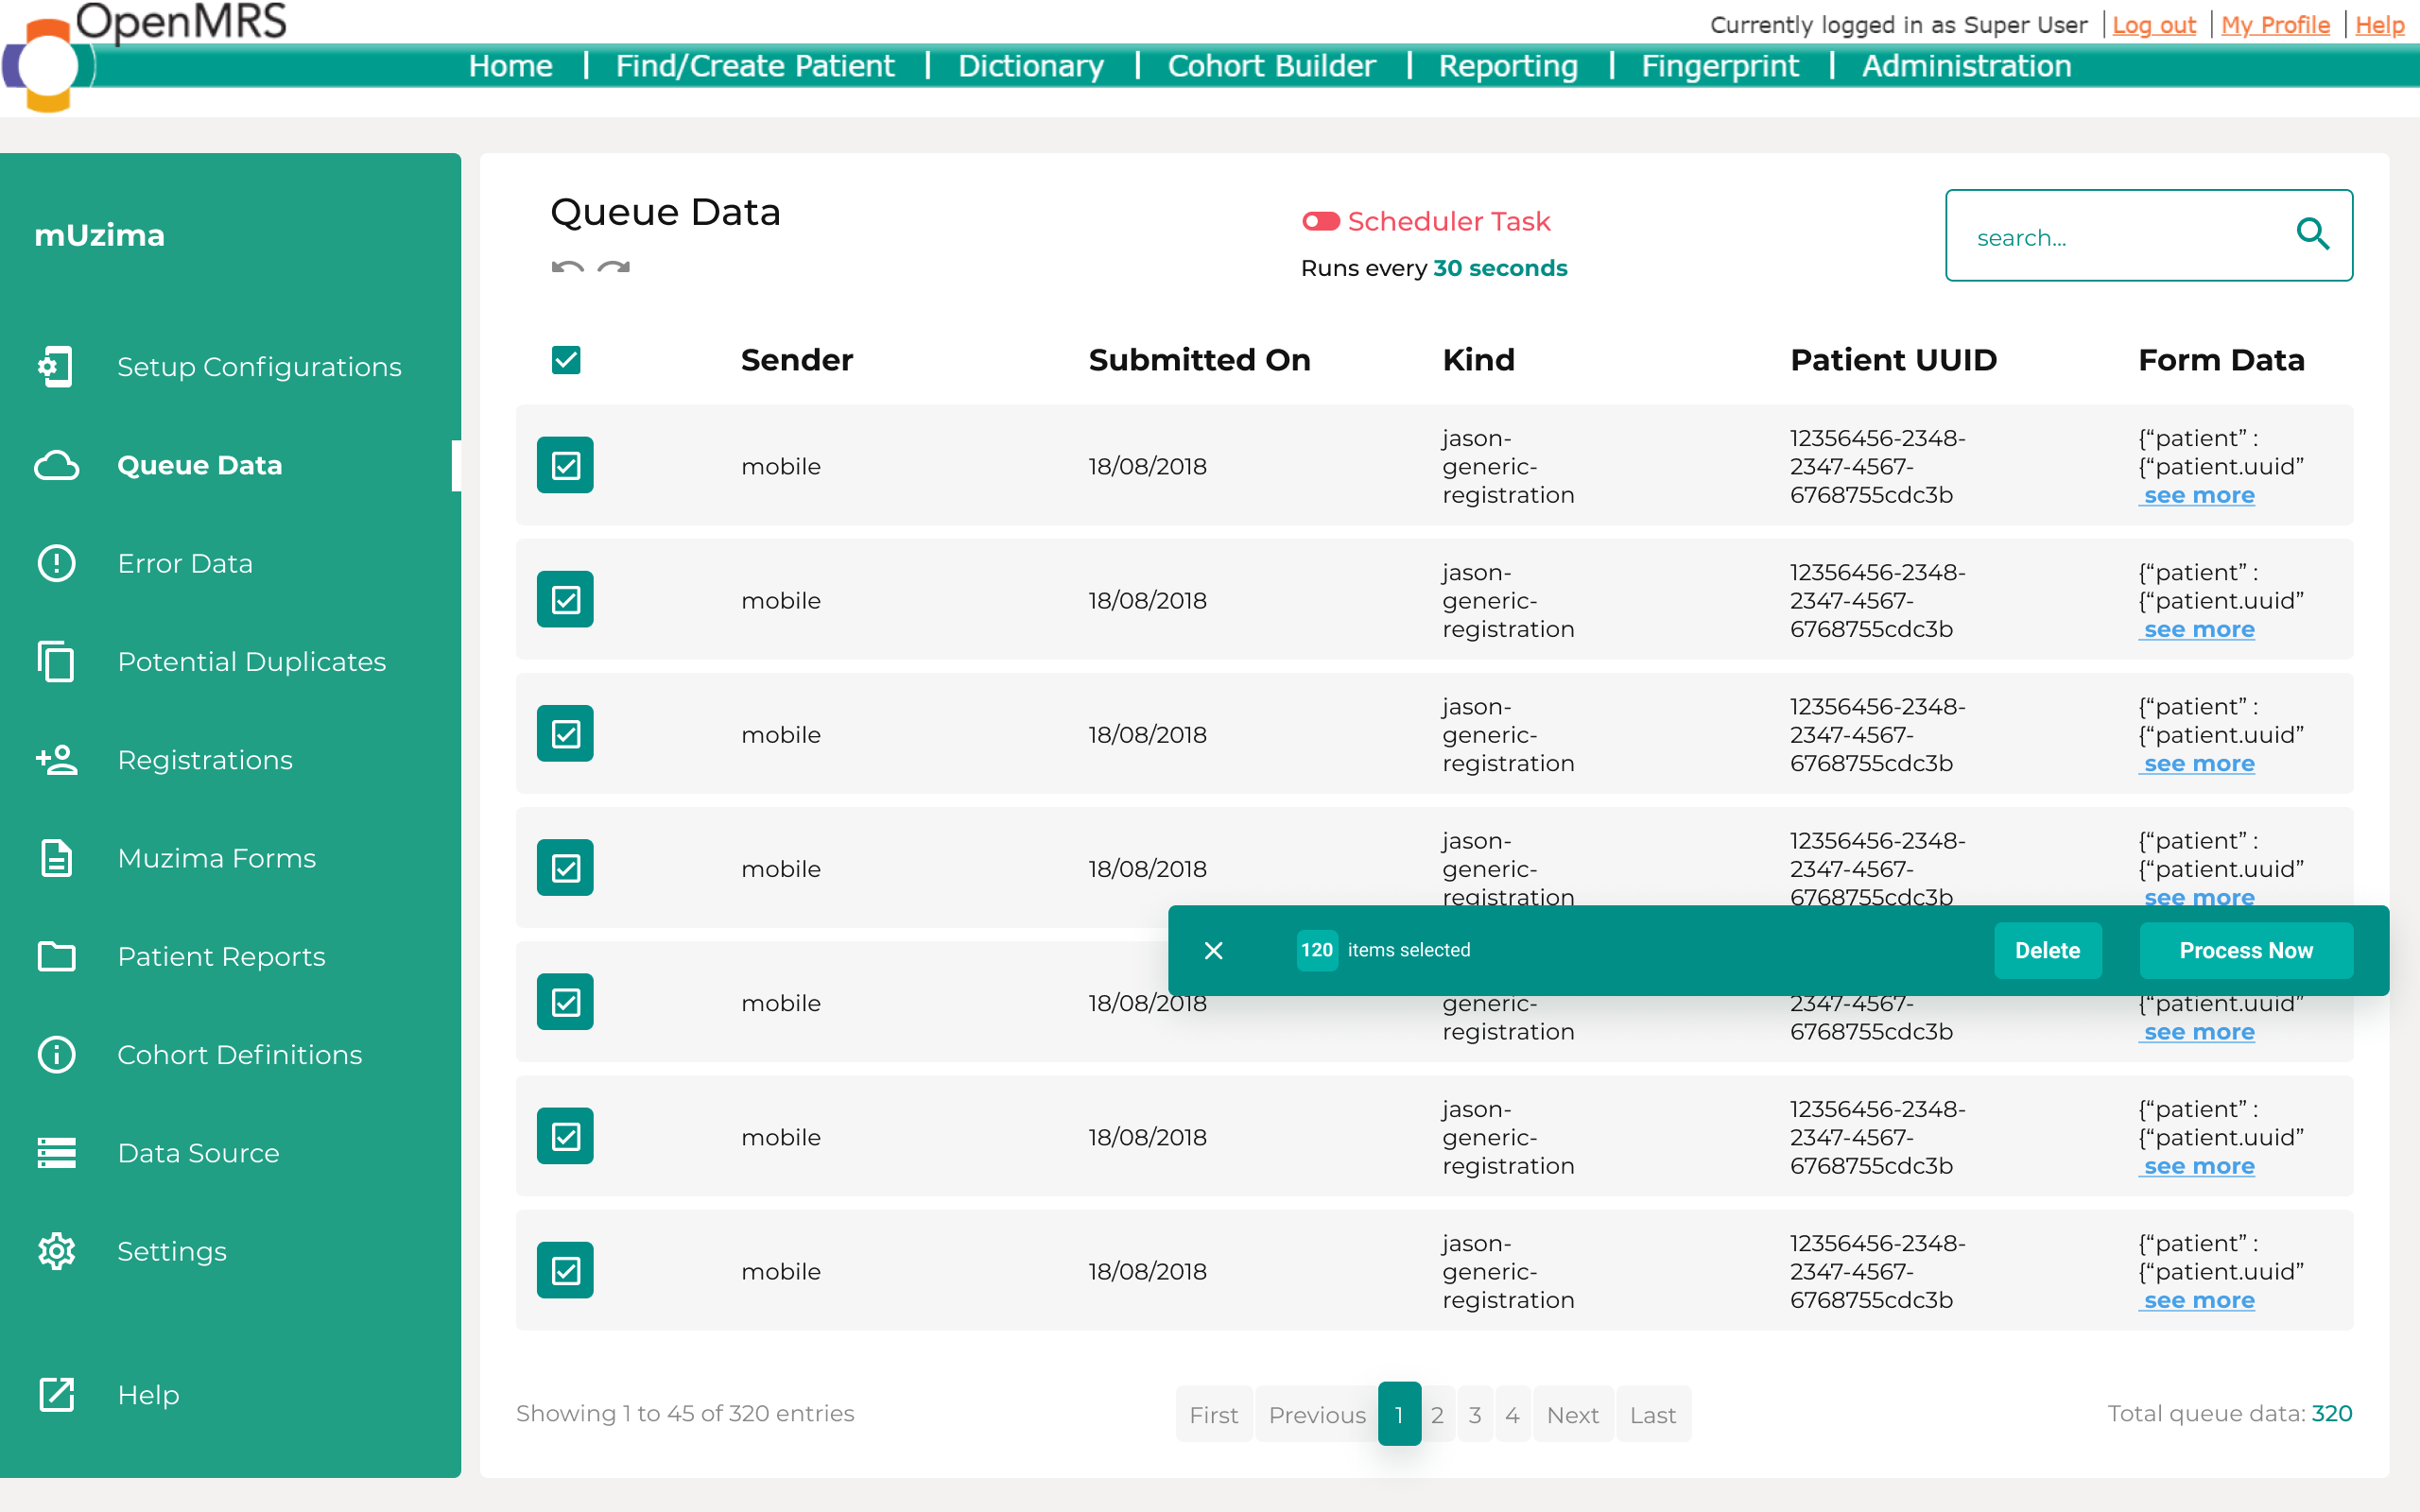Click the Form Data column header
2420x1512 pixels.
click(x=2221, y=360)
